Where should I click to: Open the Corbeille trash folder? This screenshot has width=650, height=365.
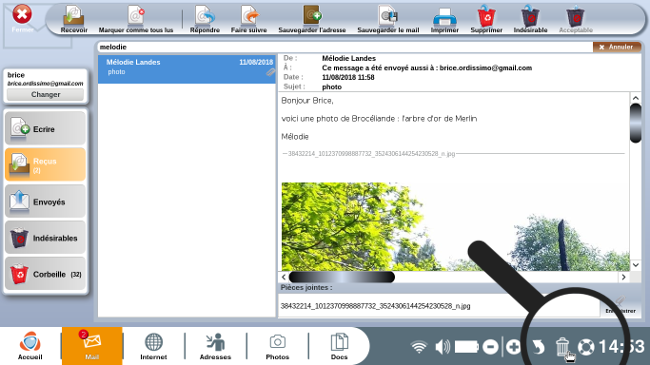[x=46, y=274]
